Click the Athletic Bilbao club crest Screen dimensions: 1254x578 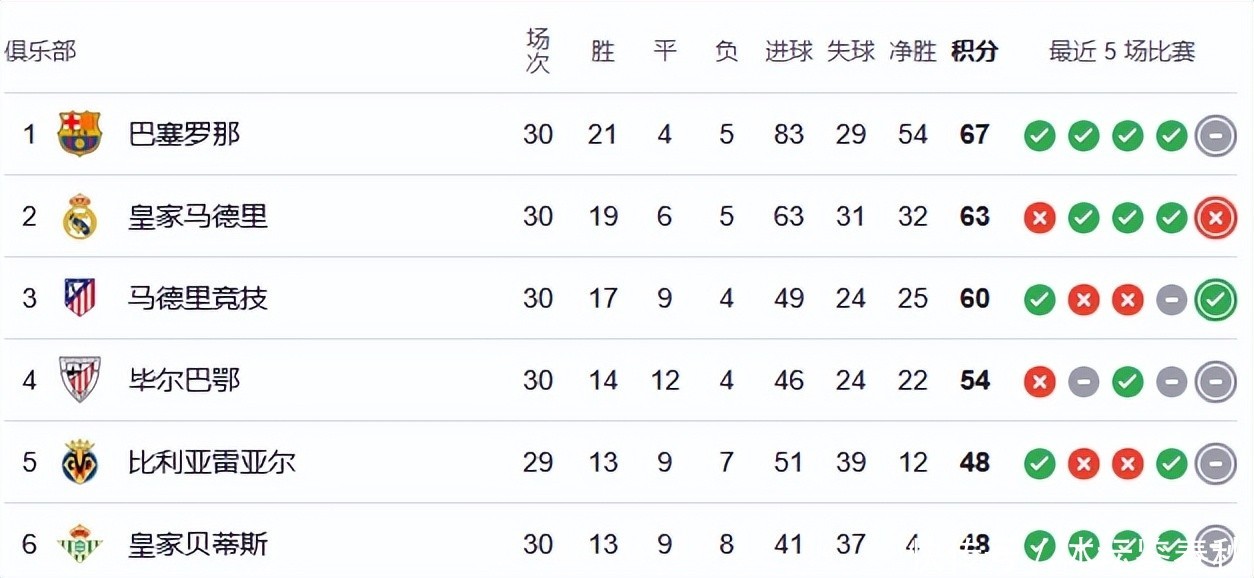(x=80, y=380)
